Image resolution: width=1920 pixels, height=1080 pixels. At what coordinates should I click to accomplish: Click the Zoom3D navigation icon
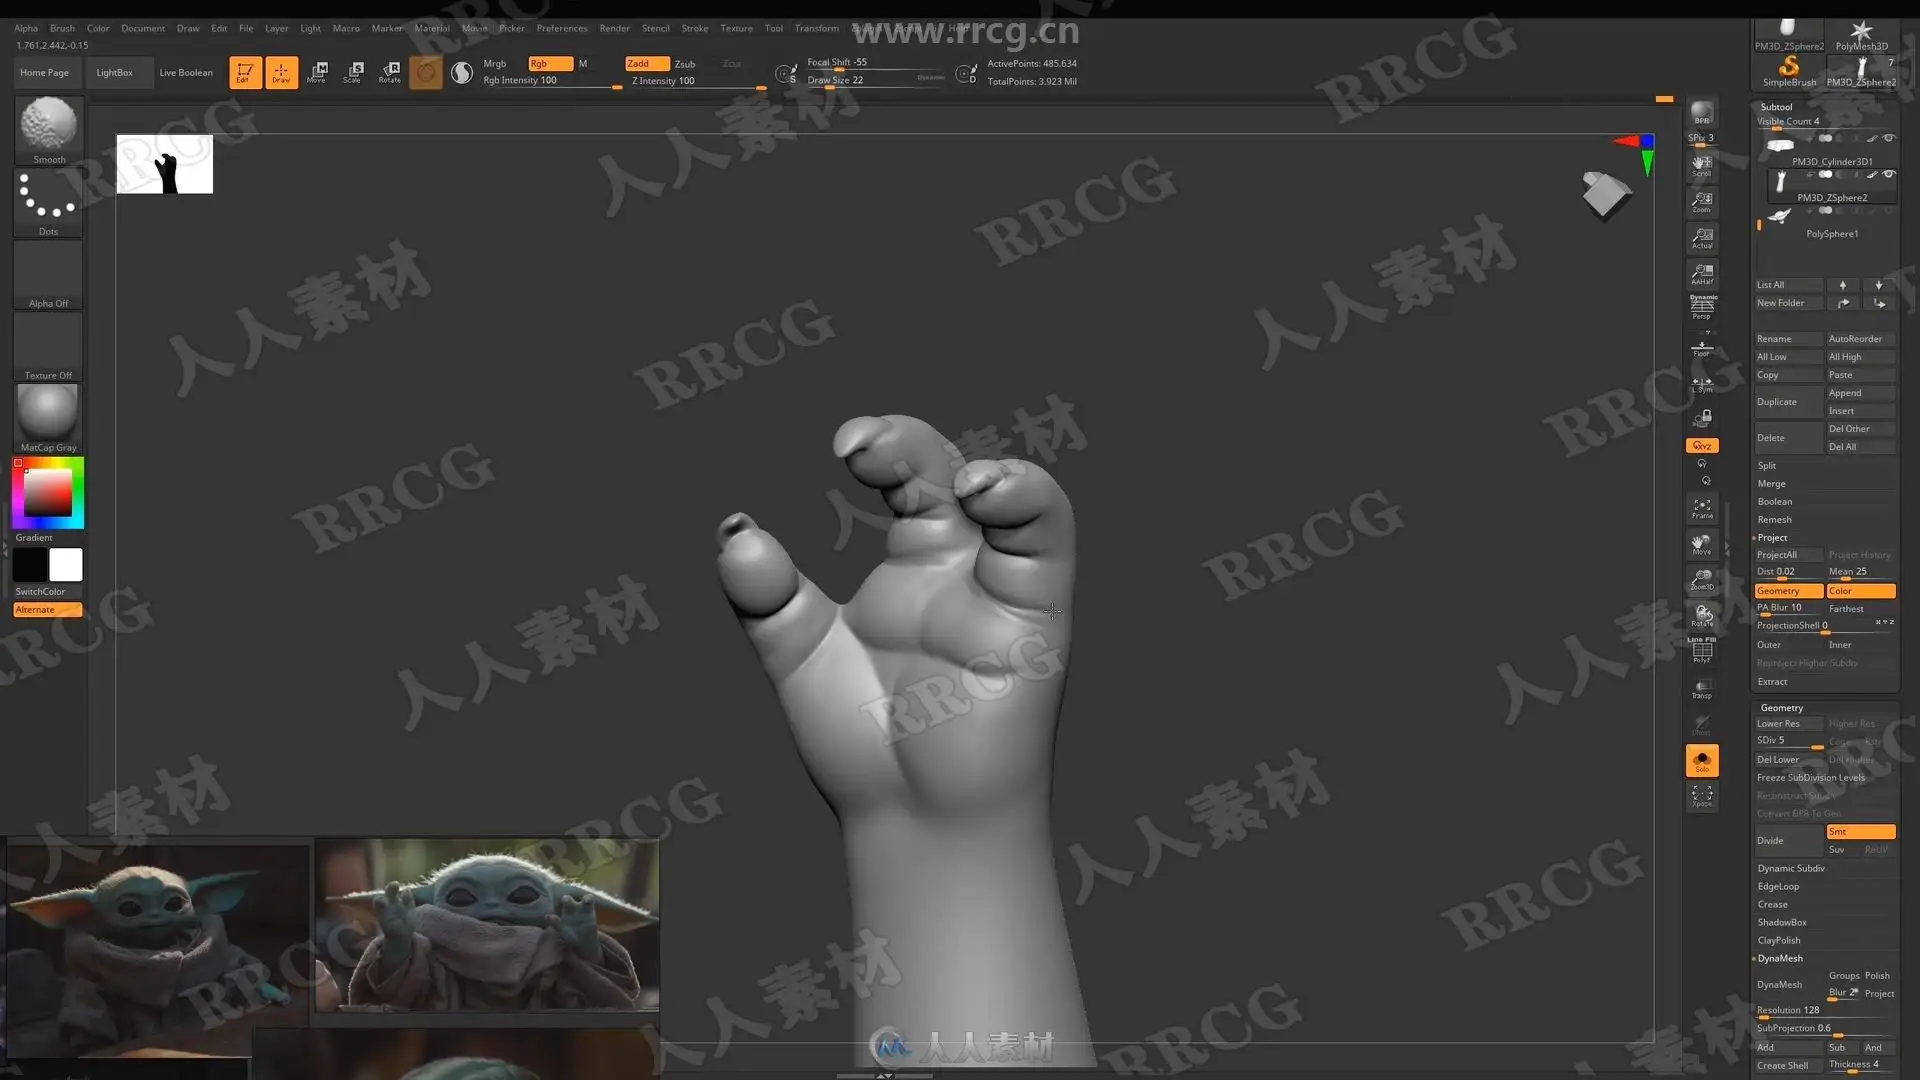(x=1702, y=580)
